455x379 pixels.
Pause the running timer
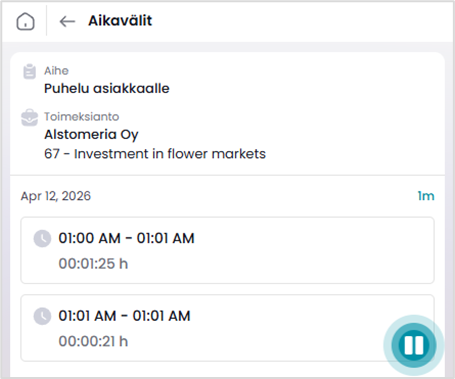pos(414,345)
